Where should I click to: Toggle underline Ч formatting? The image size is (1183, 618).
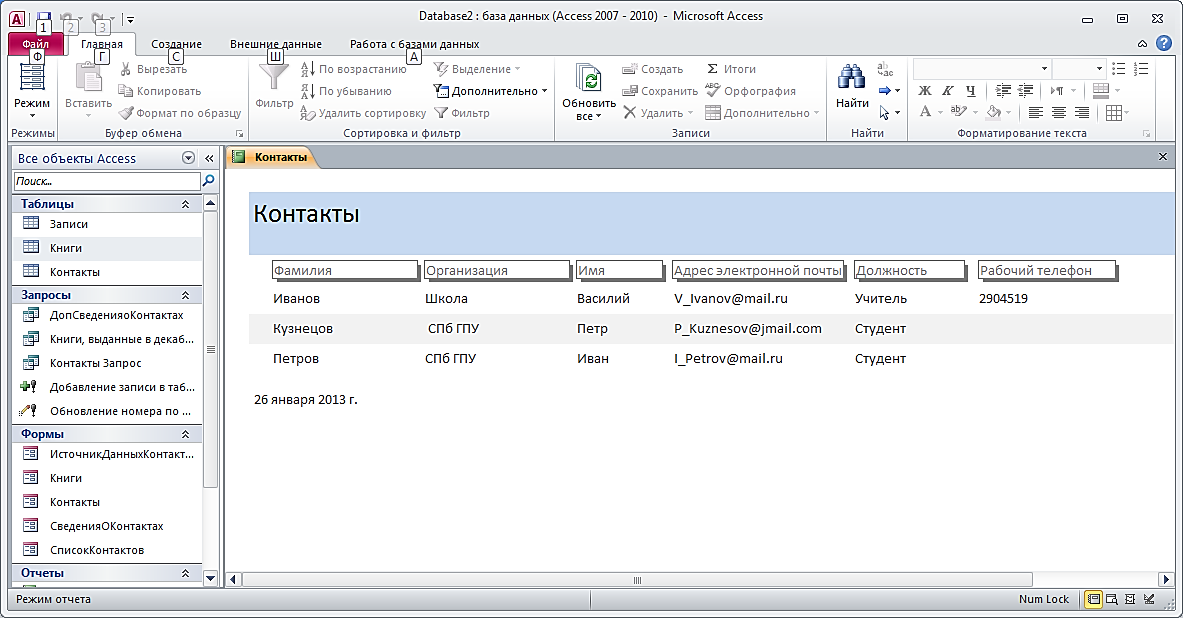tap(970, 91)
